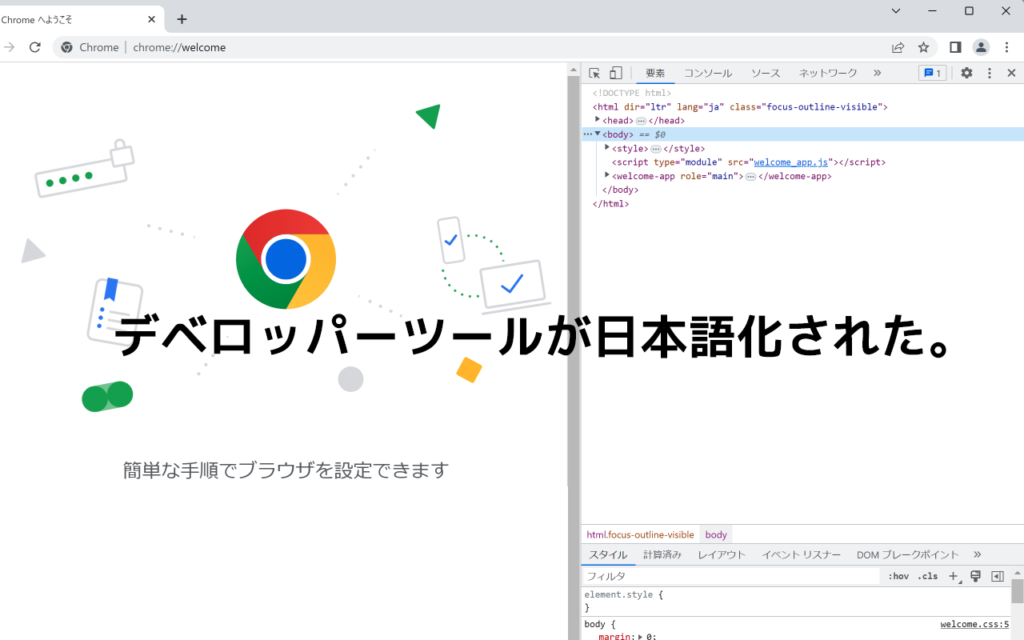Switch to the ネットワーク tab

827,73
